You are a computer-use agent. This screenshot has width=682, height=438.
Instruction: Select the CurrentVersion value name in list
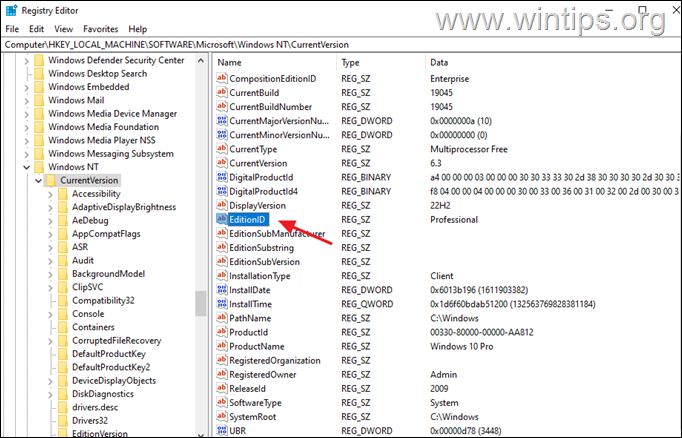coord(258,163)
